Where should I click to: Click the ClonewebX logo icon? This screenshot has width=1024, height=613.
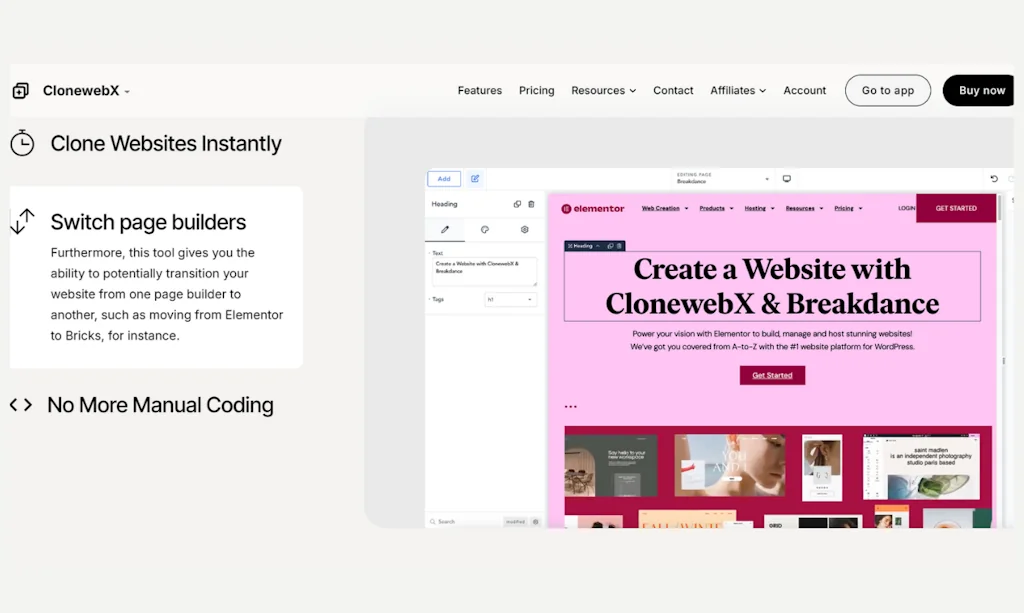click(20, 90)
